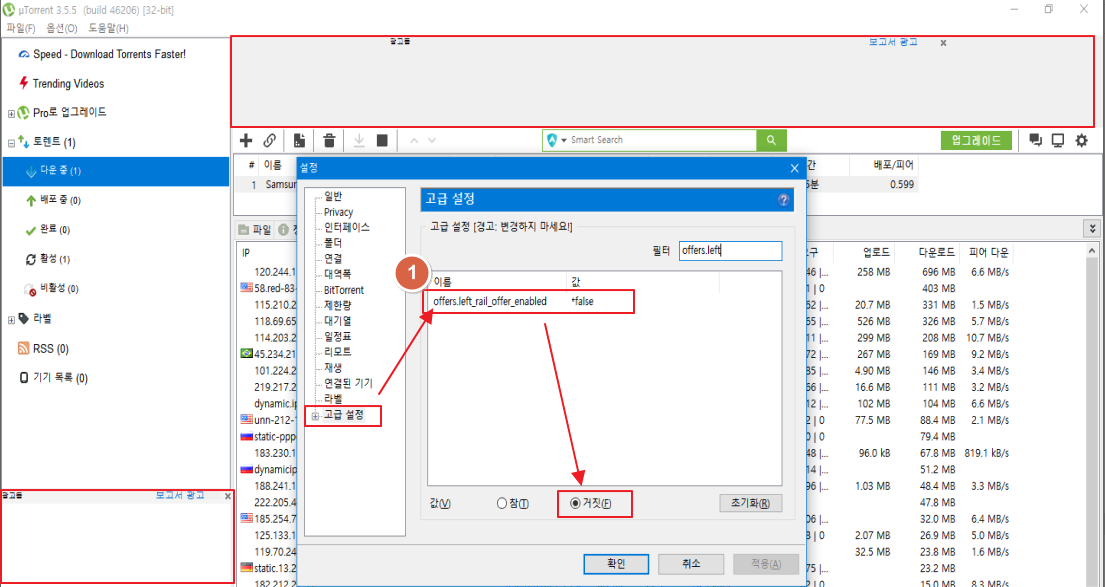Viewport: 1105px width, 587px height.
Task: Select 일정표 in settings tree
Action: (338, 336)
